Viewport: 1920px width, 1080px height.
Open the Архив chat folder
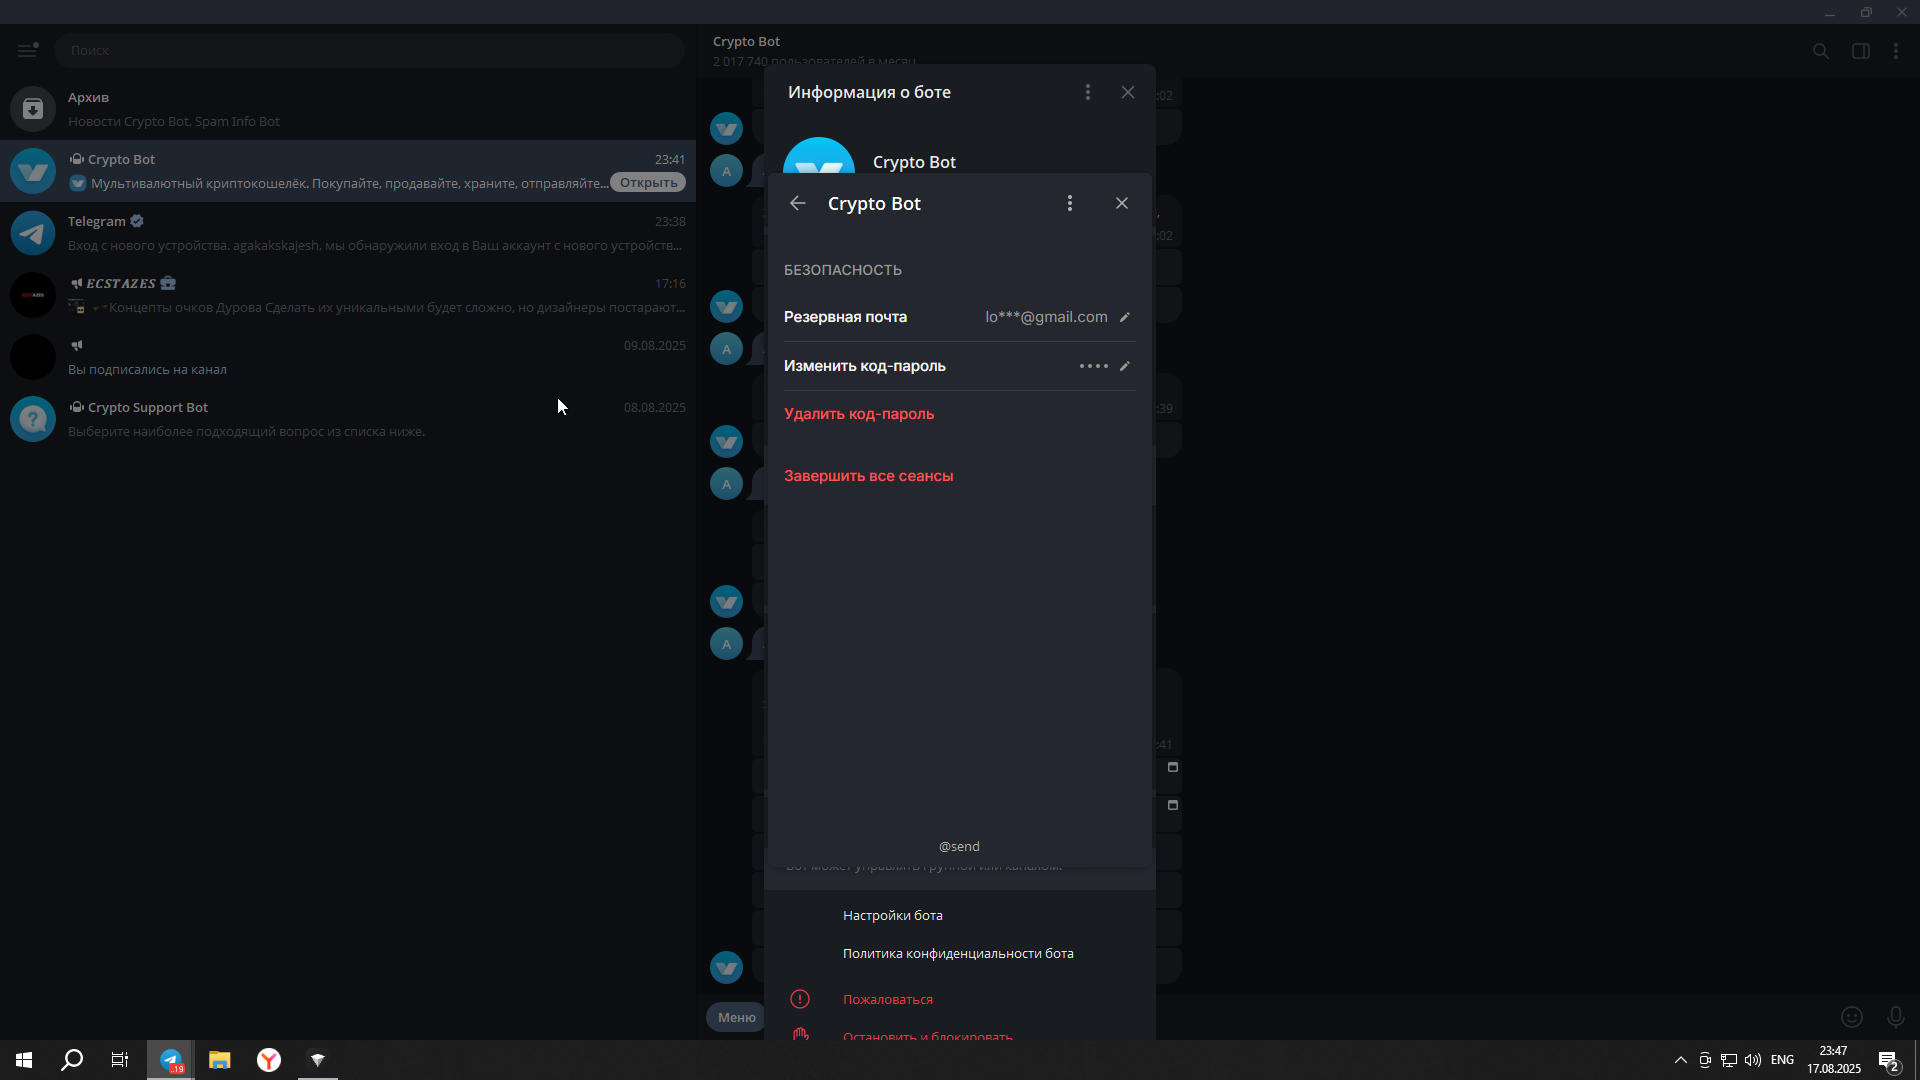pos(348,109)
